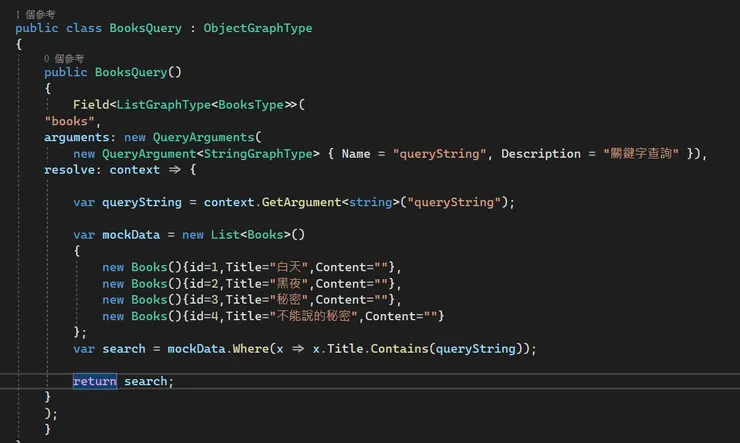740x443 pixels.
Task: Click BooksQuery in the class declaration line
Action: [x=145, y=28]
